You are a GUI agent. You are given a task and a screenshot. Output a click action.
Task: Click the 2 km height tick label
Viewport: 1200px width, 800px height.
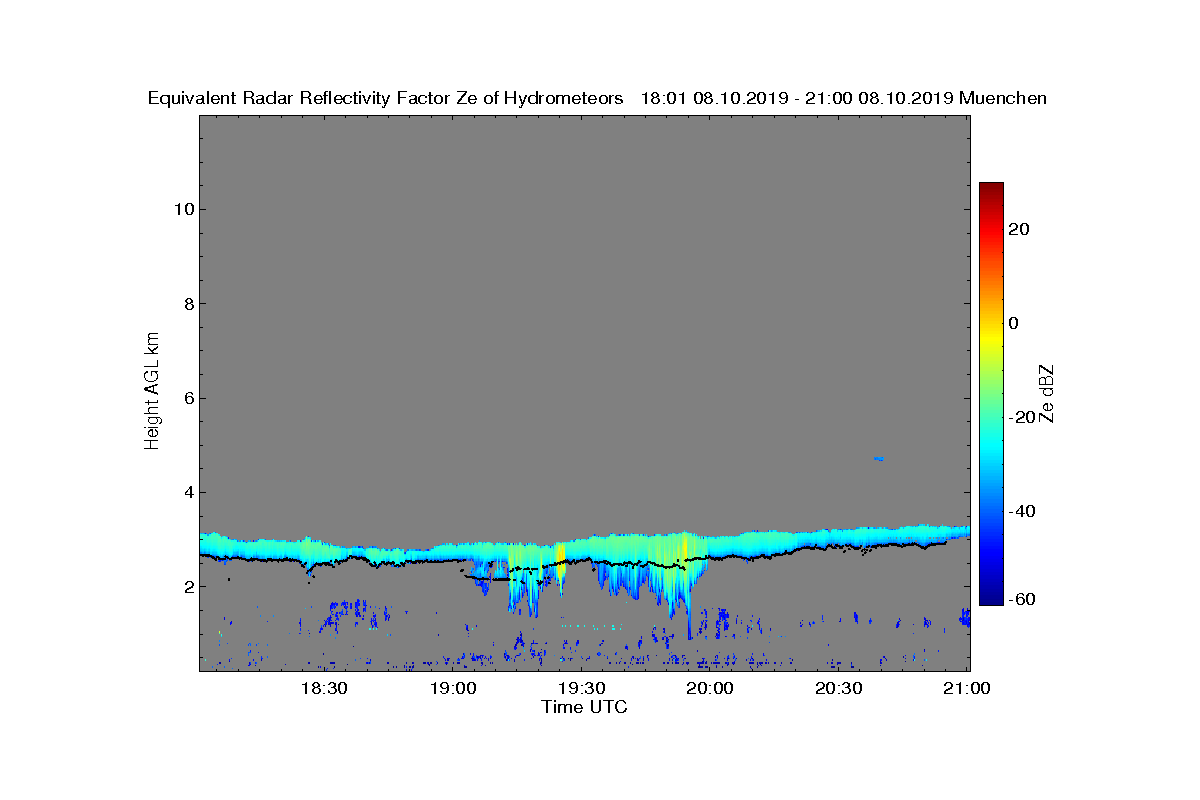pyautogui.click(x=187, y=587)
